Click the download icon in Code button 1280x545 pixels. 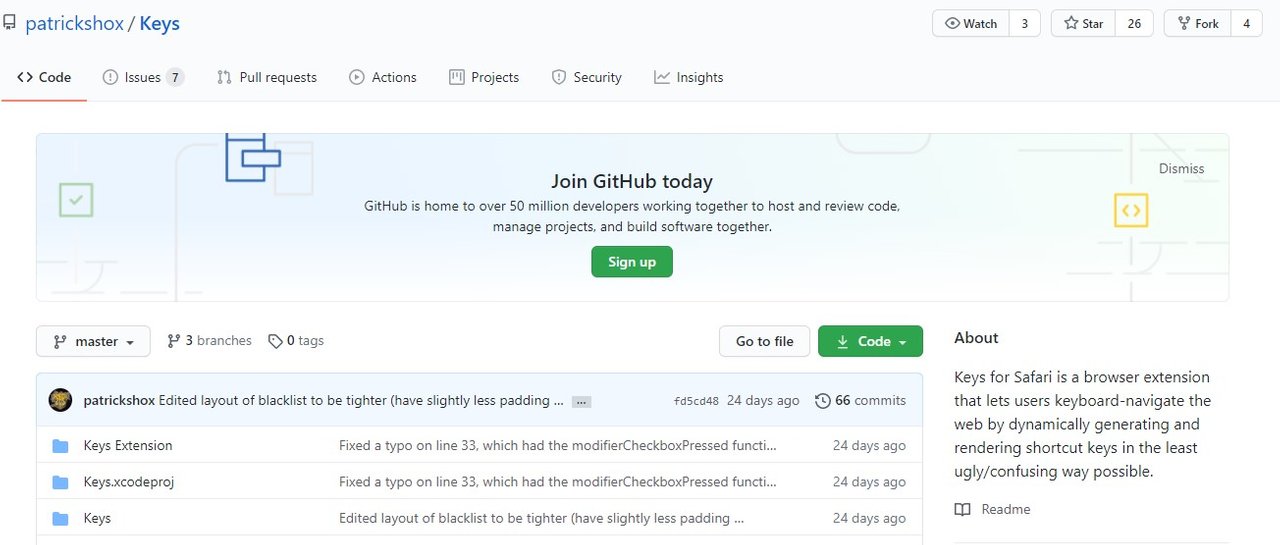(843, 341)
